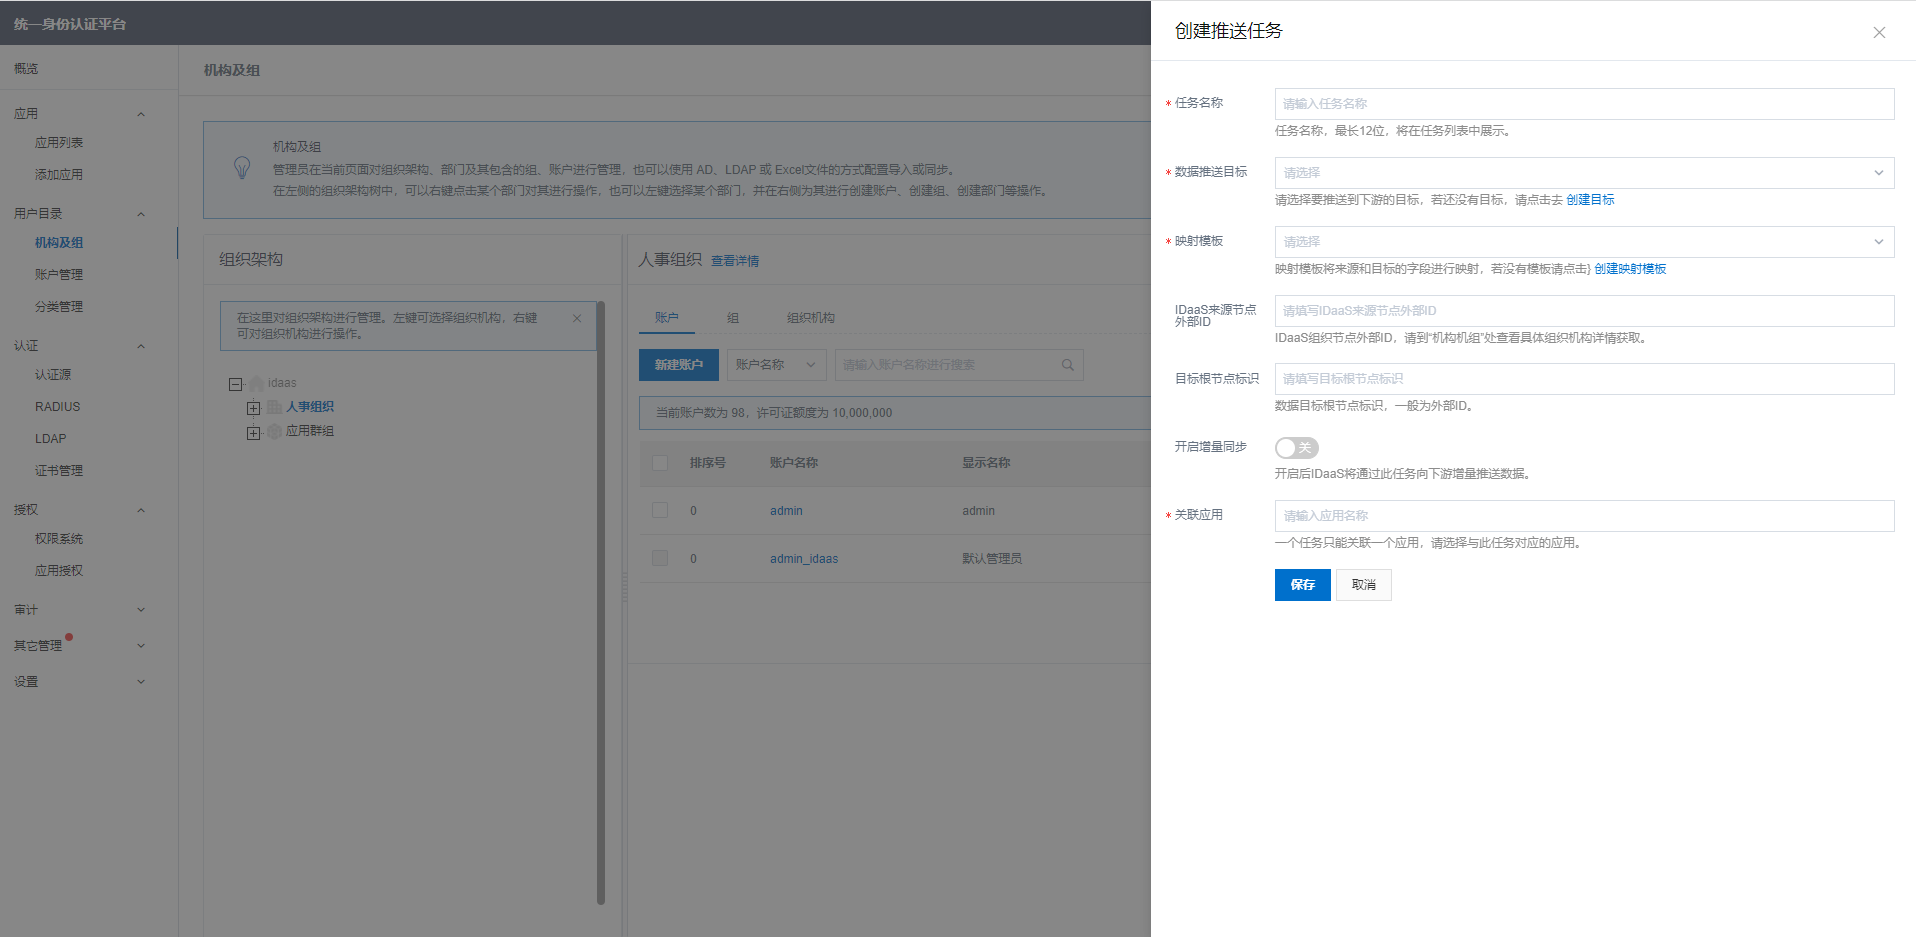Expand the 应用群组 tree node plus icon
1916x937 pixels.
coord(254,432)
